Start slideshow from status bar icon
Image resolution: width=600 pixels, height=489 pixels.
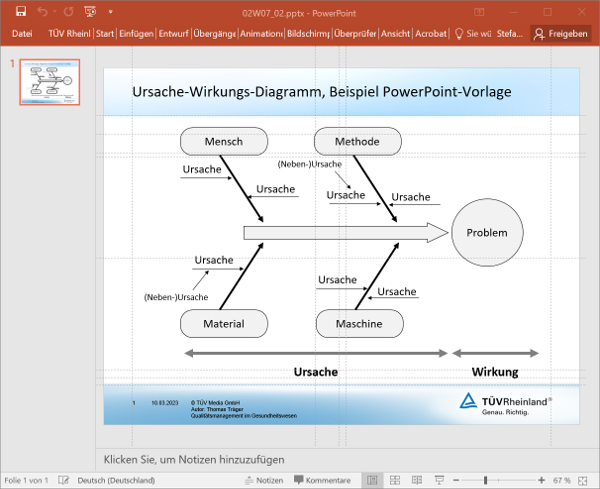tap(438, 480)
